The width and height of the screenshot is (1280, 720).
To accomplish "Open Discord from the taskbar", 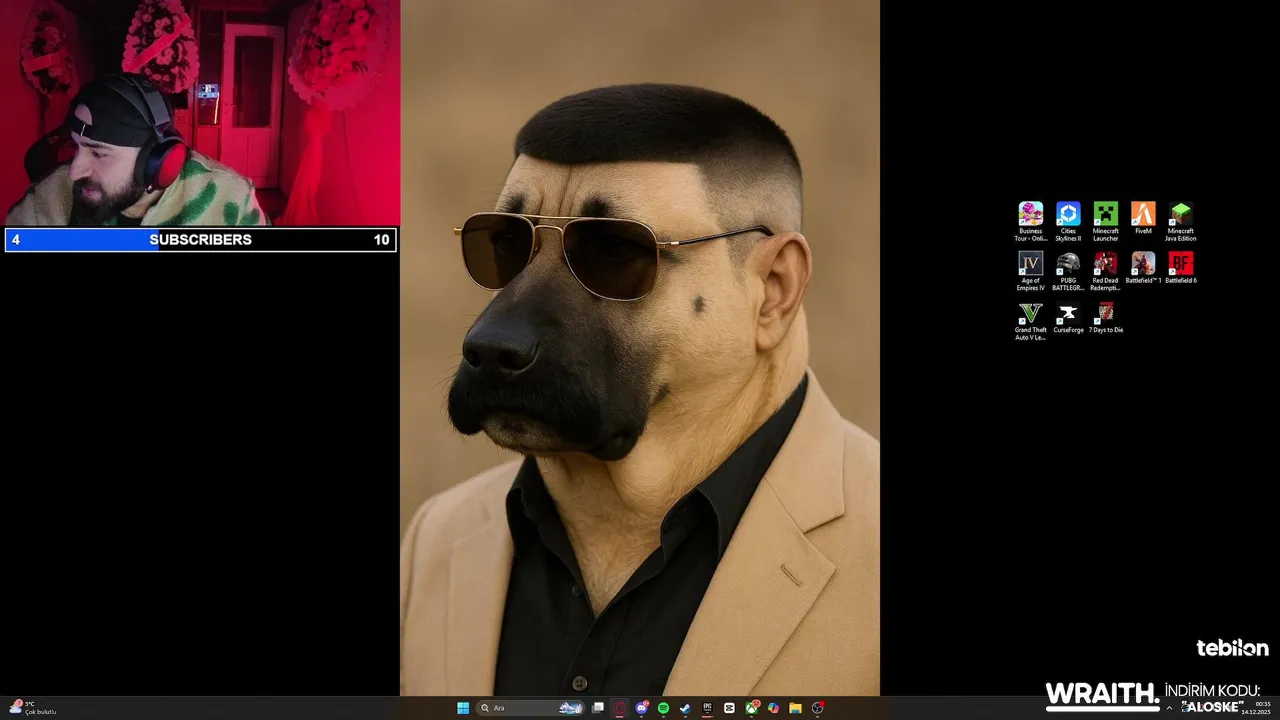I will coord(642,708).
